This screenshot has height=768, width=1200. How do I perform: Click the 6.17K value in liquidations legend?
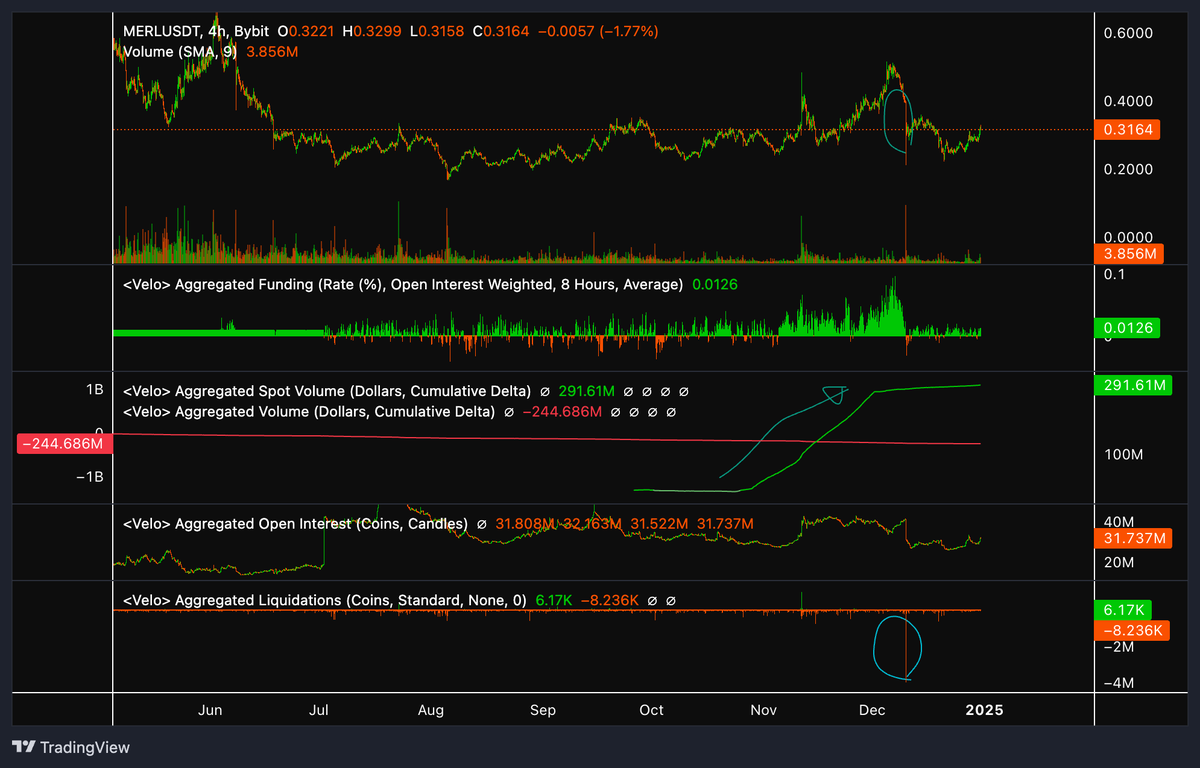pyautogui.click(x=553, y=600)
